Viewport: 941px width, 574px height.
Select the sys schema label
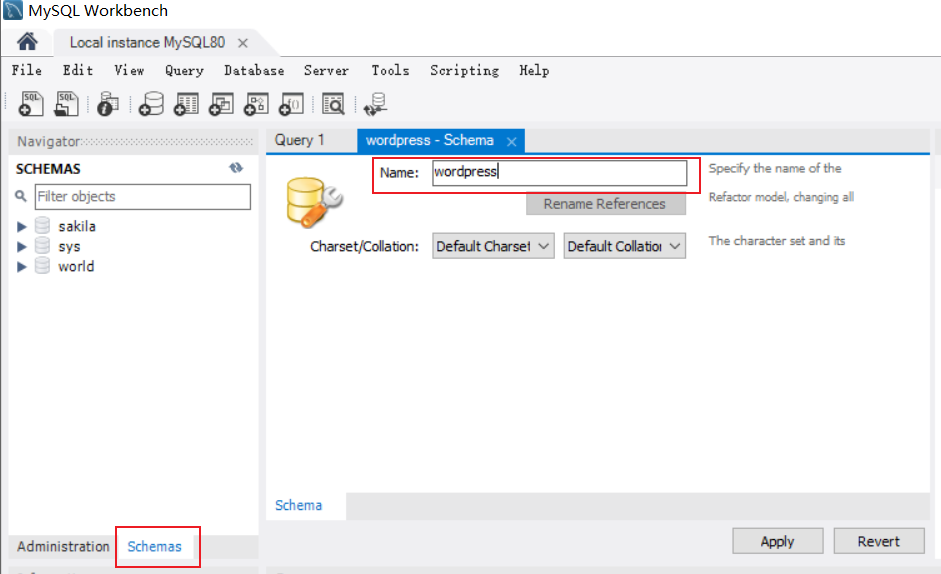tap(69, 246)
